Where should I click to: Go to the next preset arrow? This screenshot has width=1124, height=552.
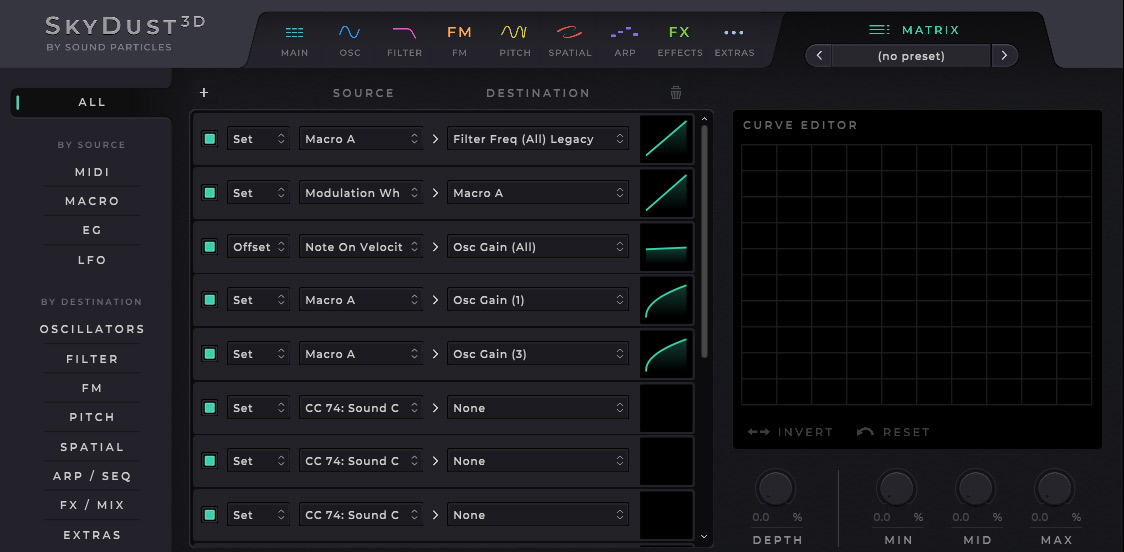click(1004, 56)
